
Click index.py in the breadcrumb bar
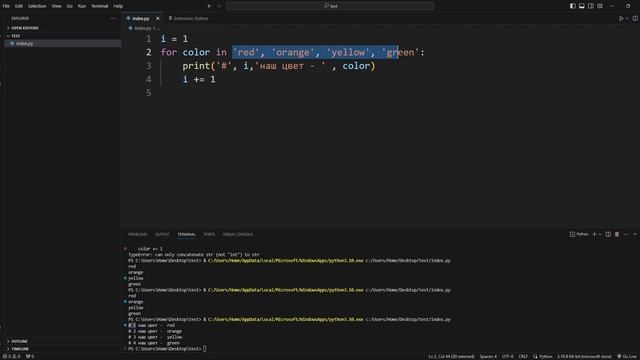pos(142,29)
